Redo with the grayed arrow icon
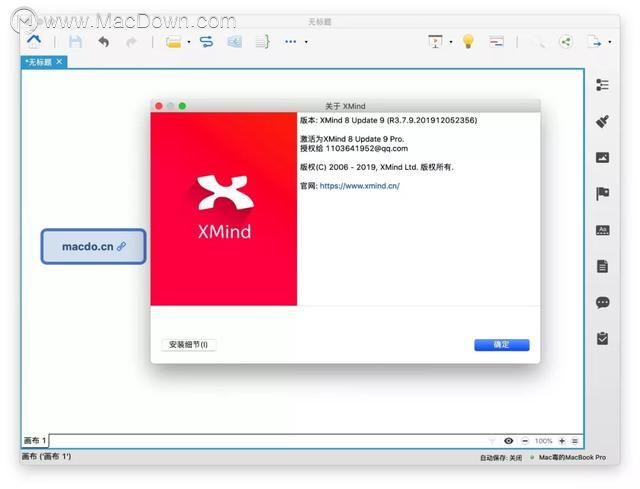This screenshot has height=489, width=640. tap(131, 42)
